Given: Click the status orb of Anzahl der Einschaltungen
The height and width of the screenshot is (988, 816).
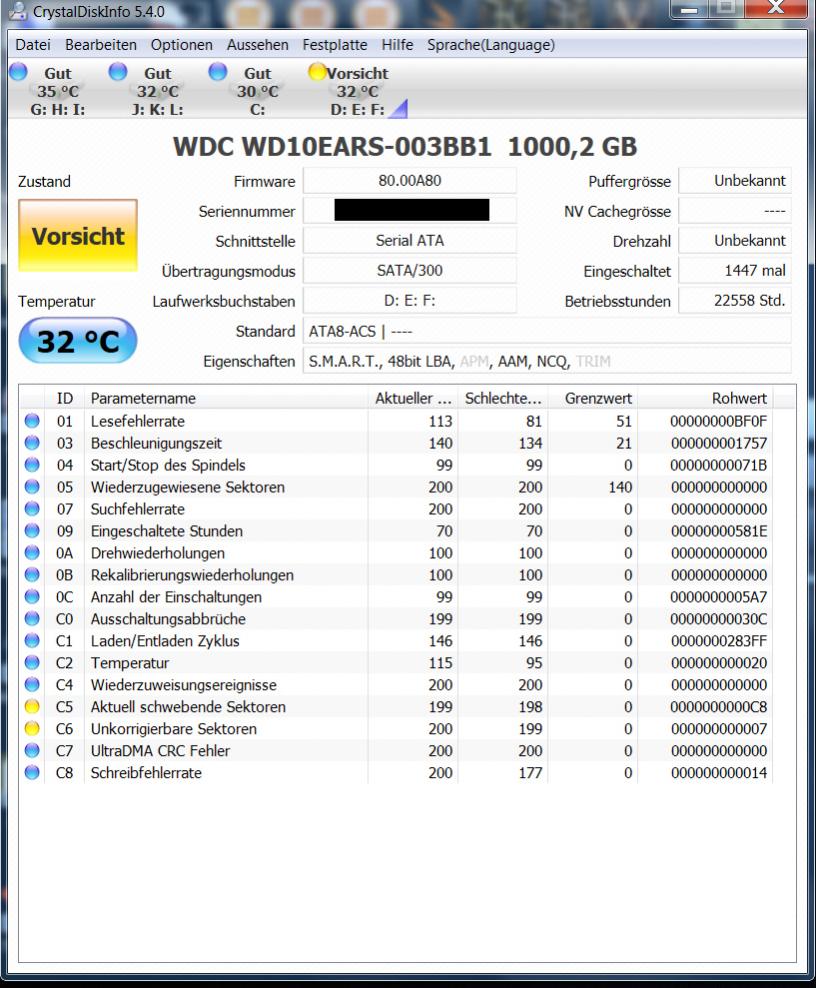Looking at the screenshot, I should coord(32,597).
